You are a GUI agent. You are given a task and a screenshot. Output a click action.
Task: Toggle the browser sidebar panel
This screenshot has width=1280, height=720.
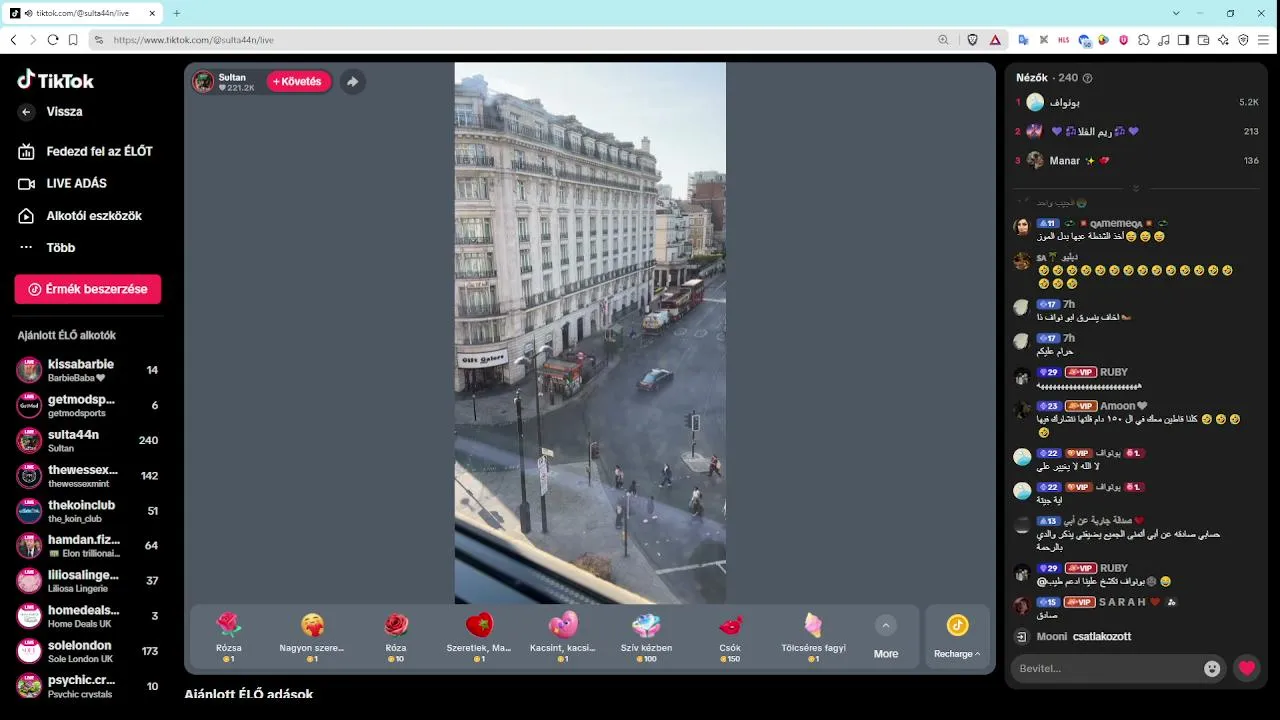[x=1183, y=40]
